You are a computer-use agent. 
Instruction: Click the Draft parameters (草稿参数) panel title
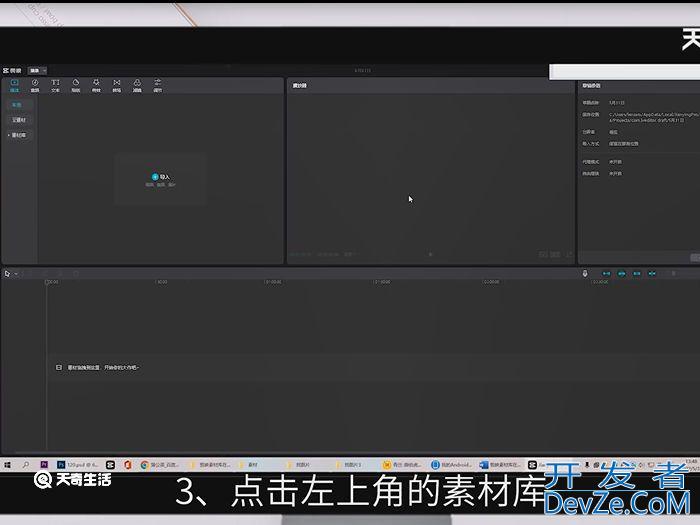(x=591, y=85)
